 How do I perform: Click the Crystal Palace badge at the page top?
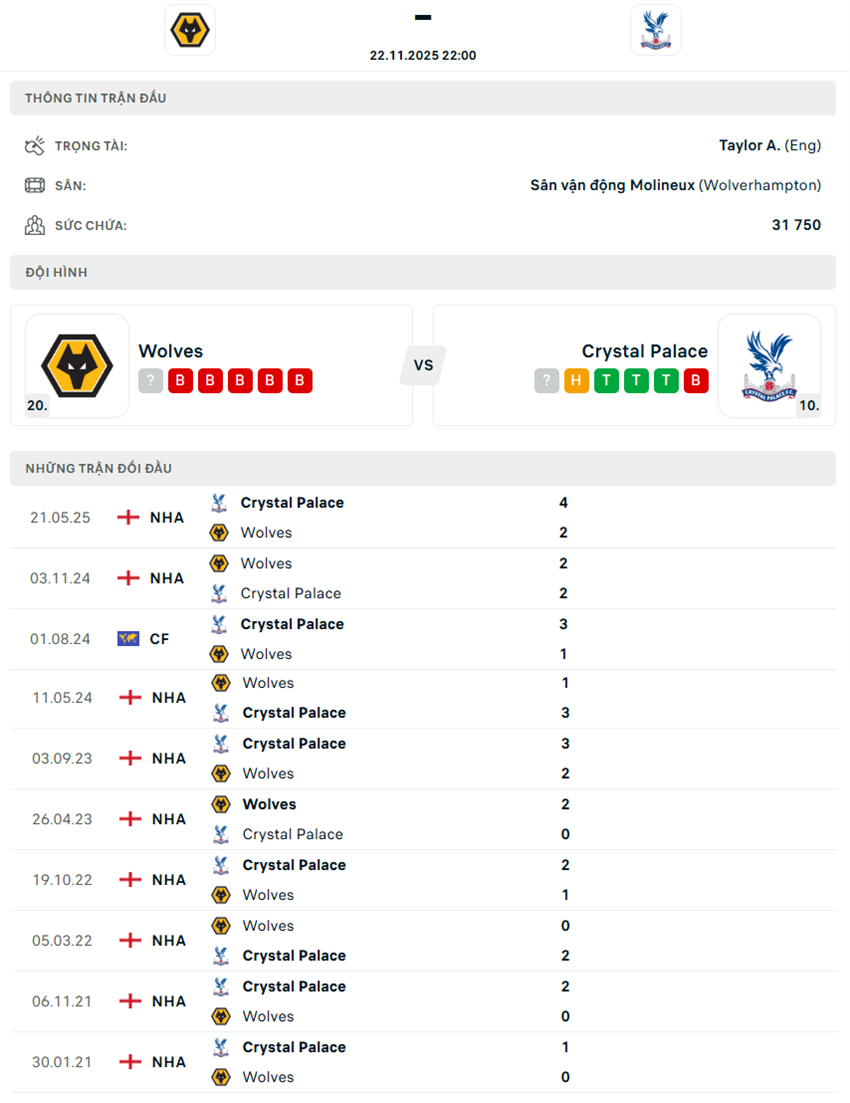coord(656,29)
